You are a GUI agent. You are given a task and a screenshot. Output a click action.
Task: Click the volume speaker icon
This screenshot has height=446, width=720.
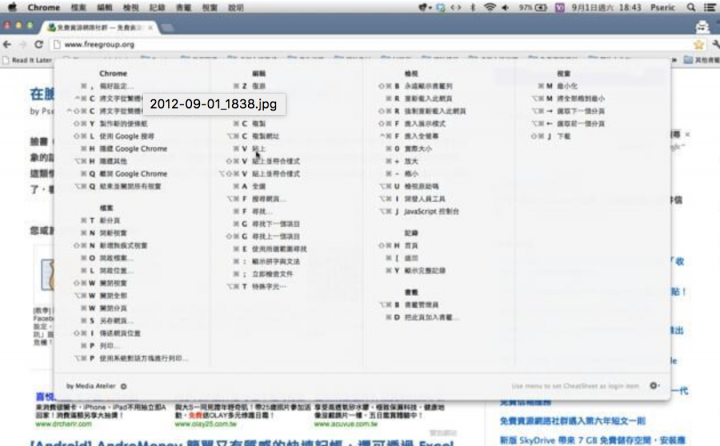506,7
